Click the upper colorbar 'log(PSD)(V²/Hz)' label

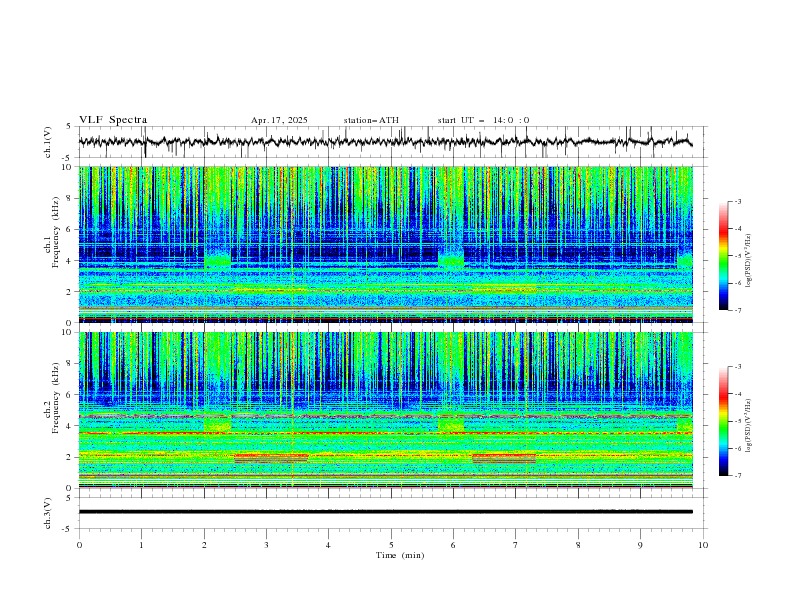749,261
